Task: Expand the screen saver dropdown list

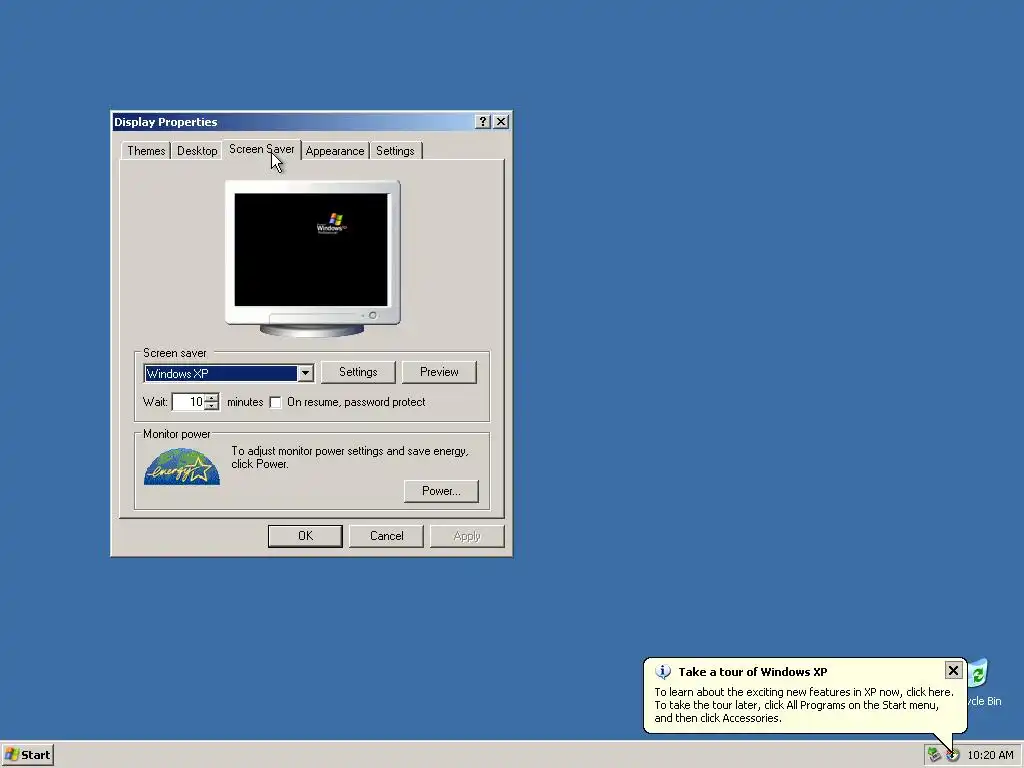Action: click(x=305, y=374)
